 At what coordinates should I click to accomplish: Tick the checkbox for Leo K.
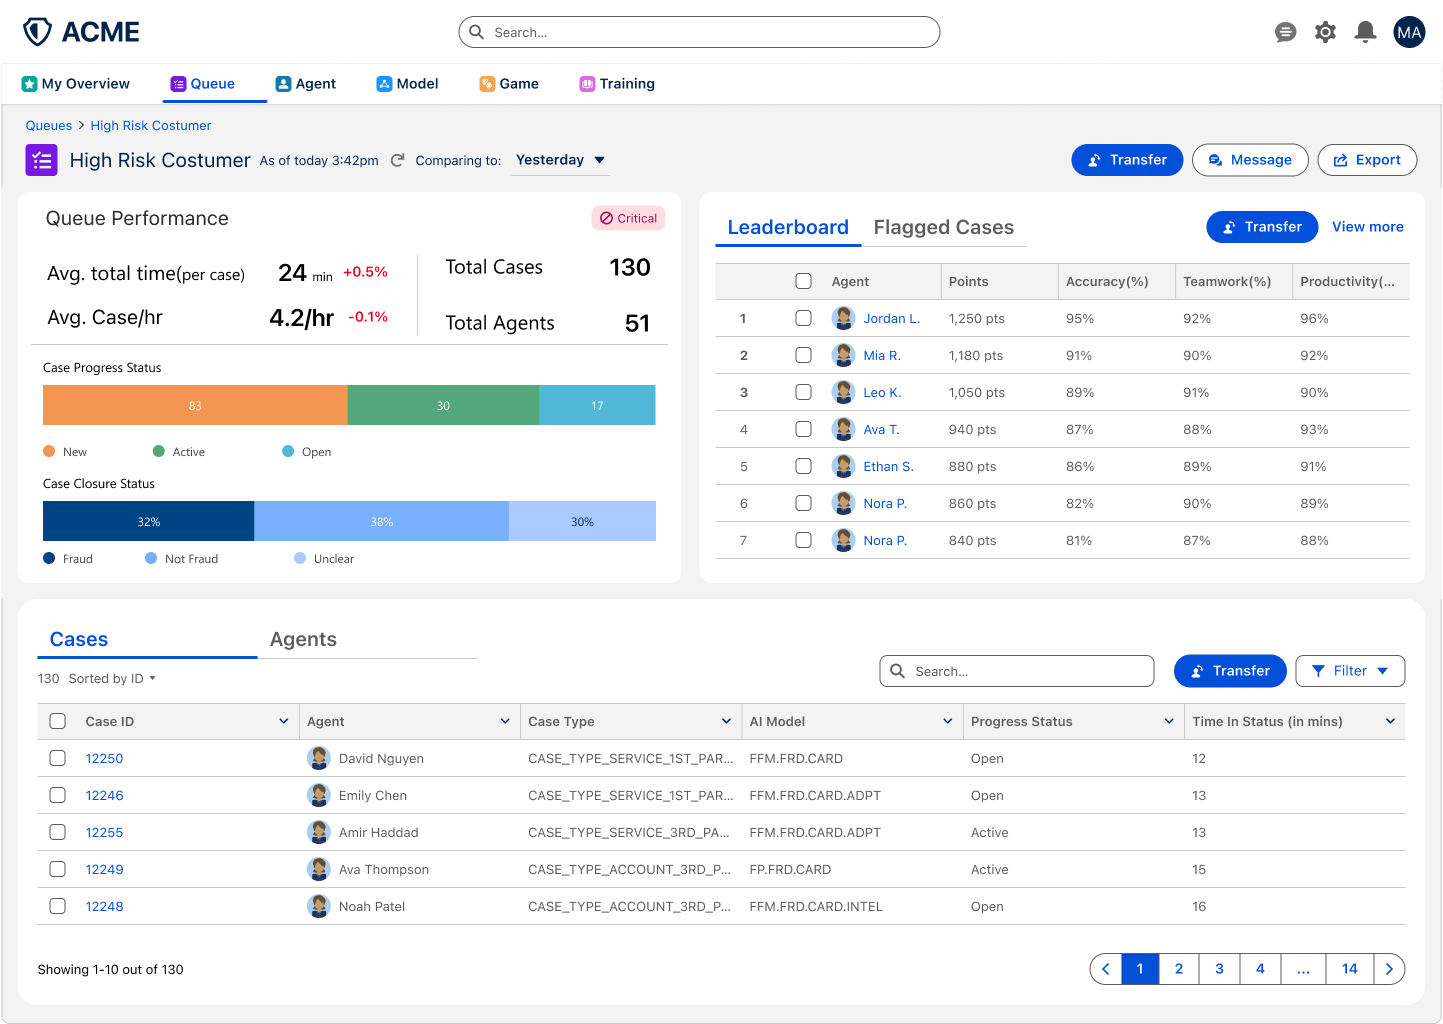coord(803,392)
